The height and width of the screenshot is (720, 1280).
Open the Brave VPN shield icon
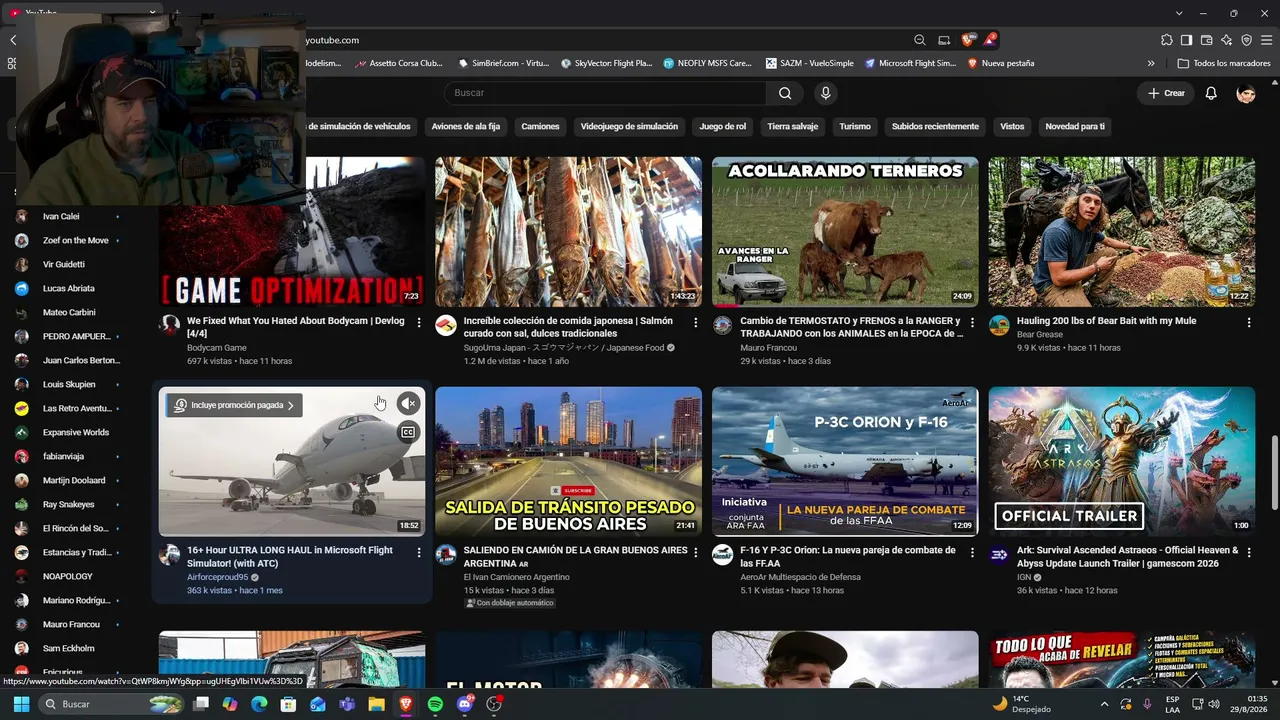[x=1247, y=40]
